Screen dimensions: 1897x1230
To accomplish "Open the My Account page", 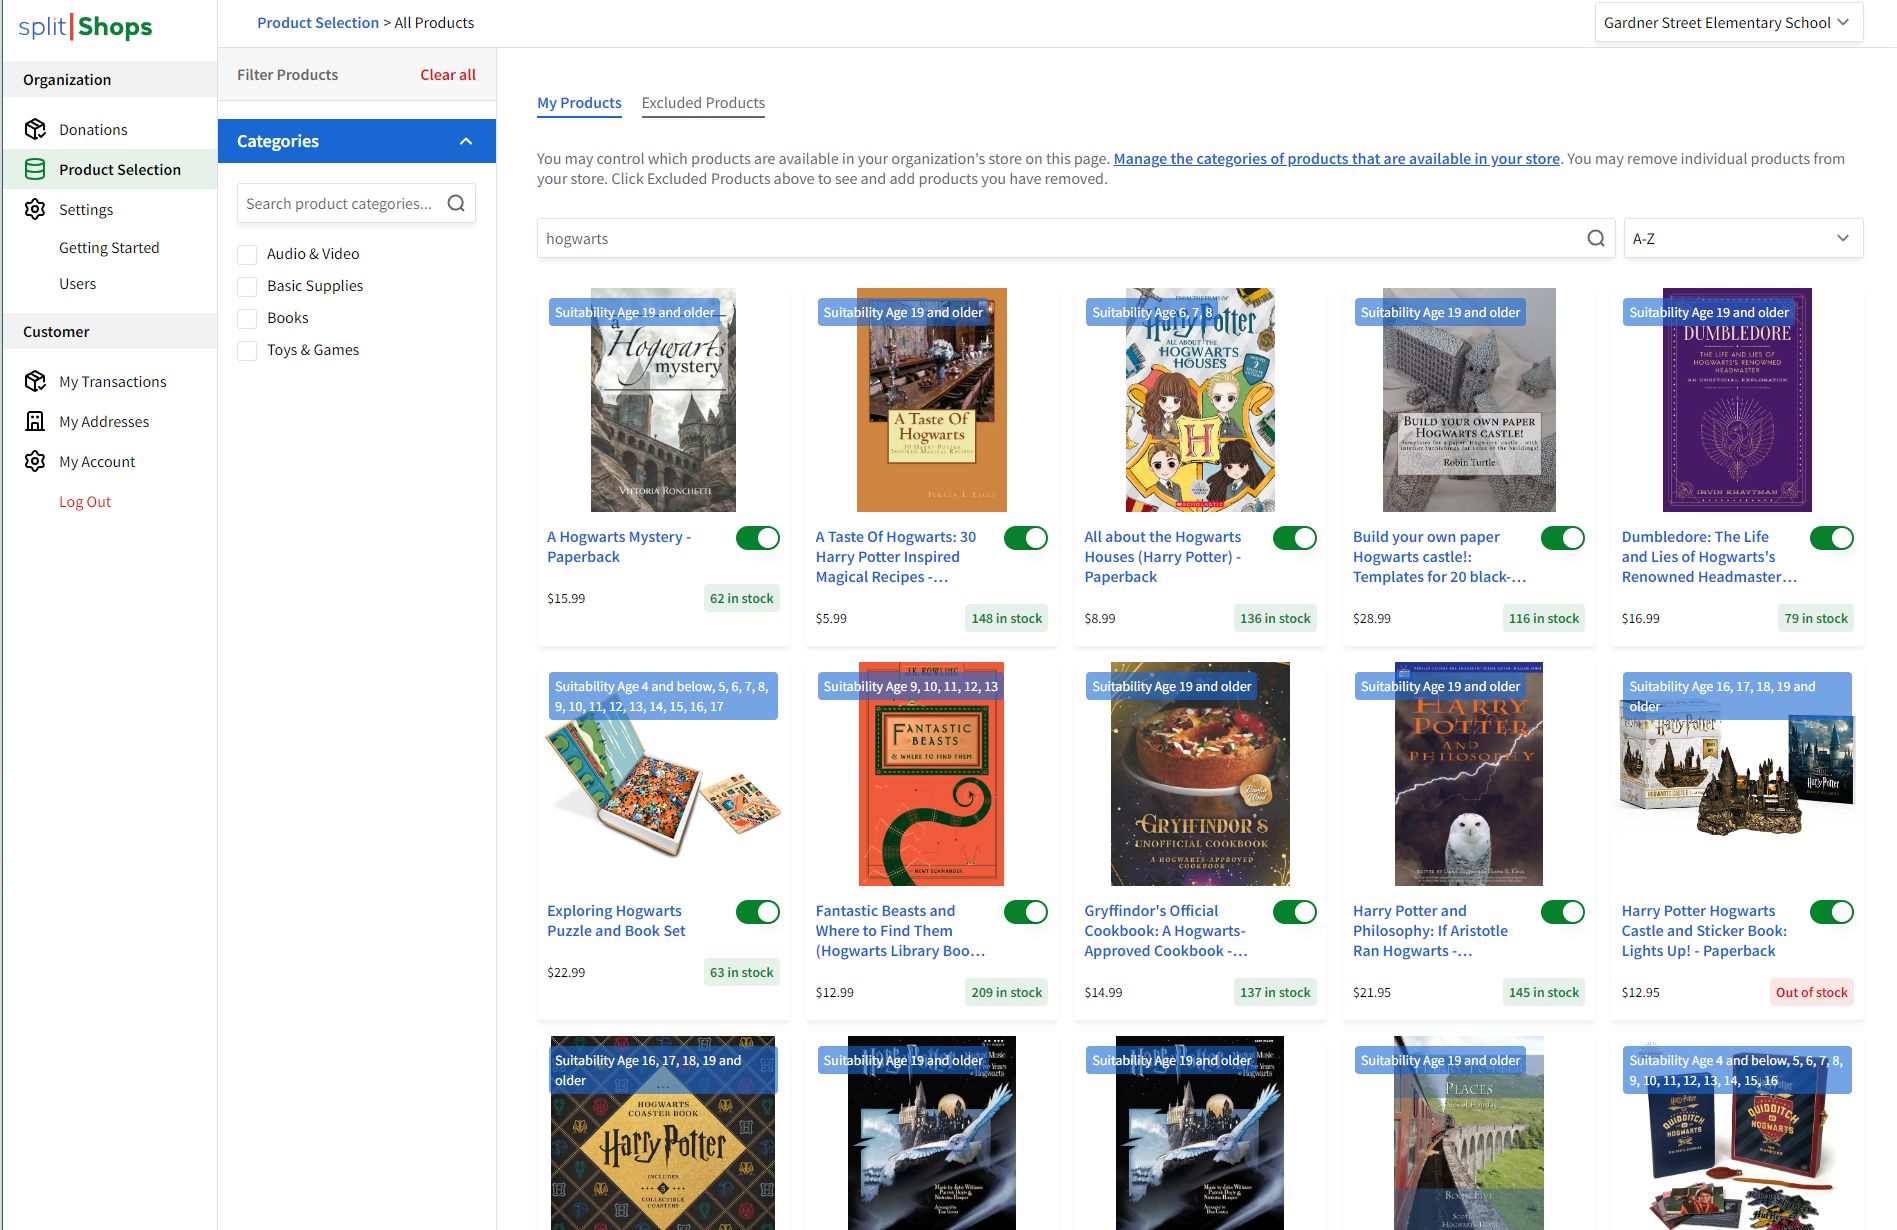I will [97, 461].
